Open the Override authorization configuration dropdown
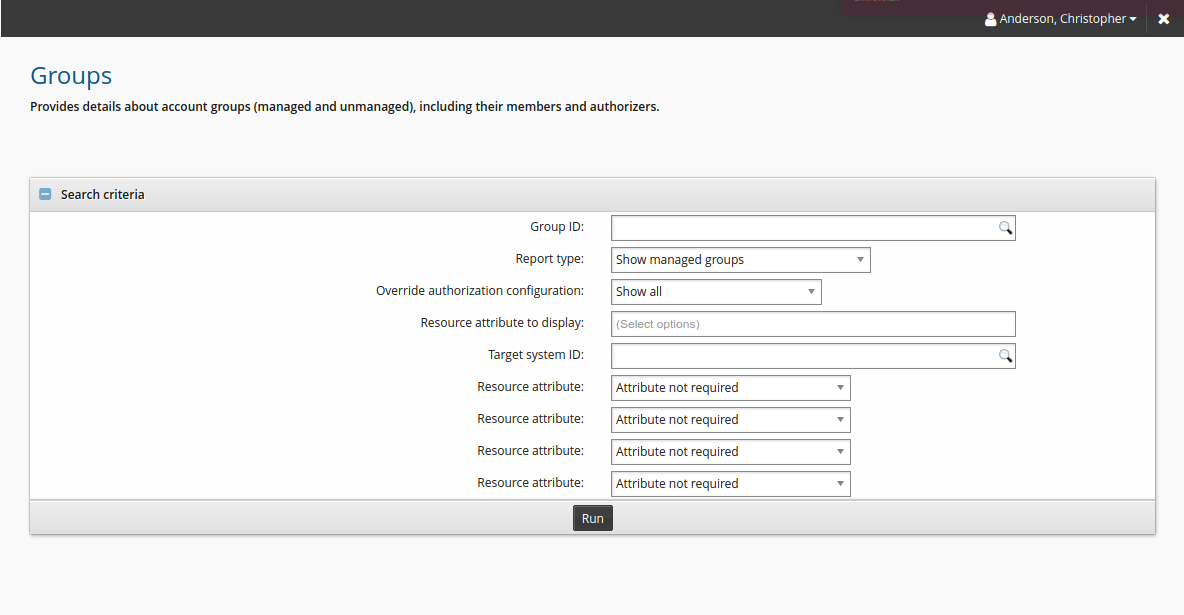The height and width of the screenshot is (615, 1184). 716,292
